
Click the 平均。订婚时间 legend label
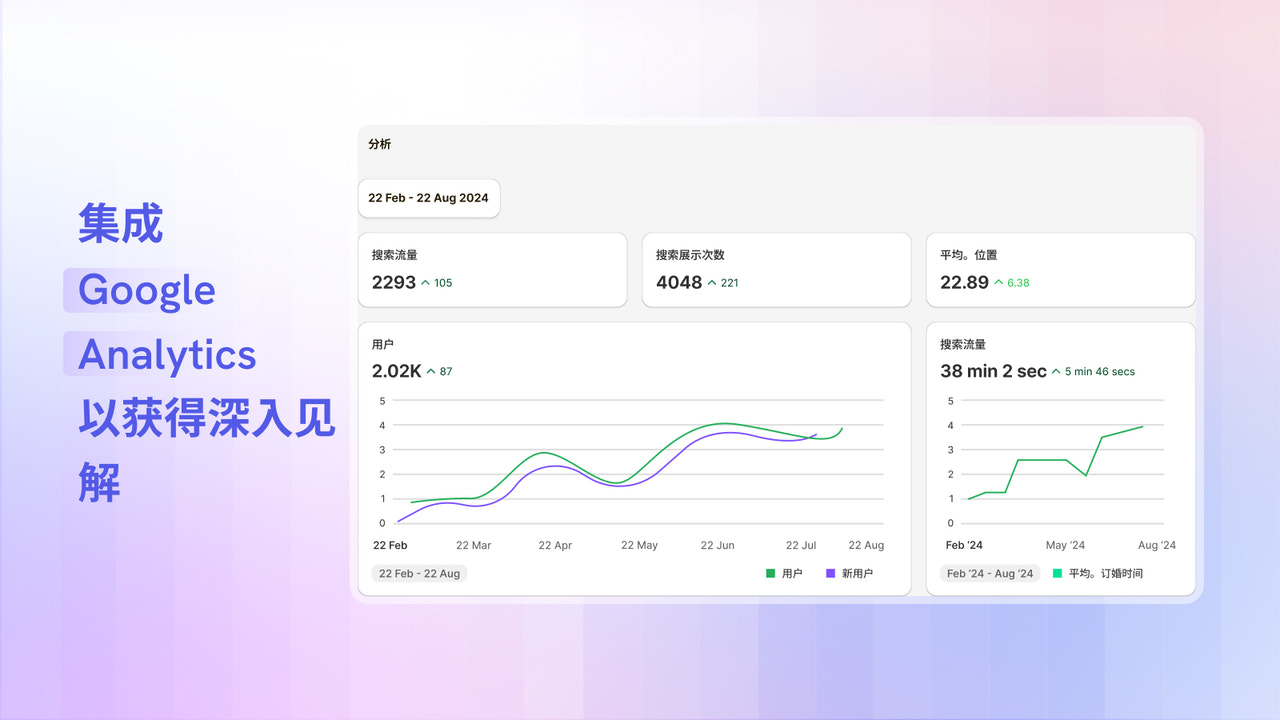1106,573
